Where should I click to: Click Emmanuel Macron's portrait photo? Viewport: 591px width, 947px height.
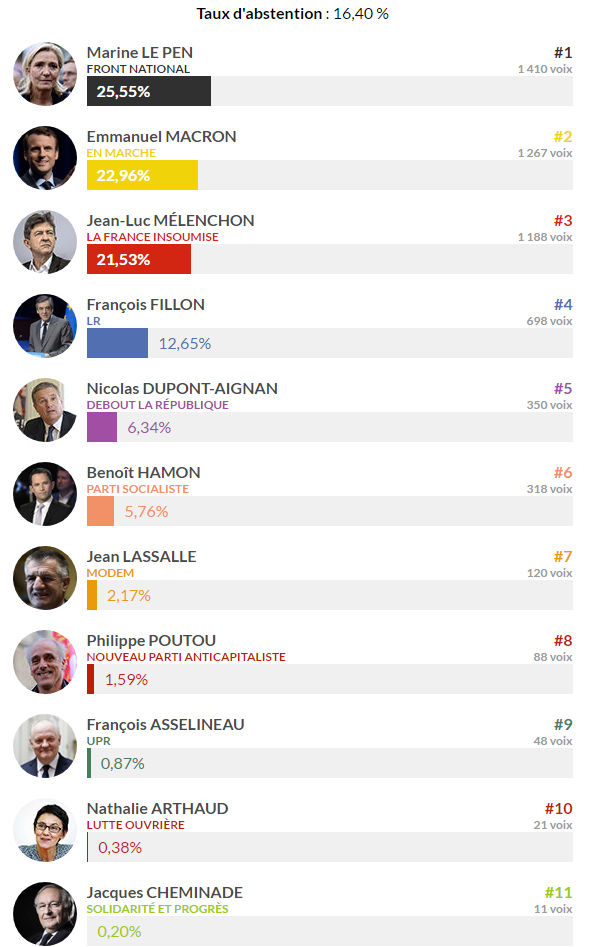[x=45, y=158]
